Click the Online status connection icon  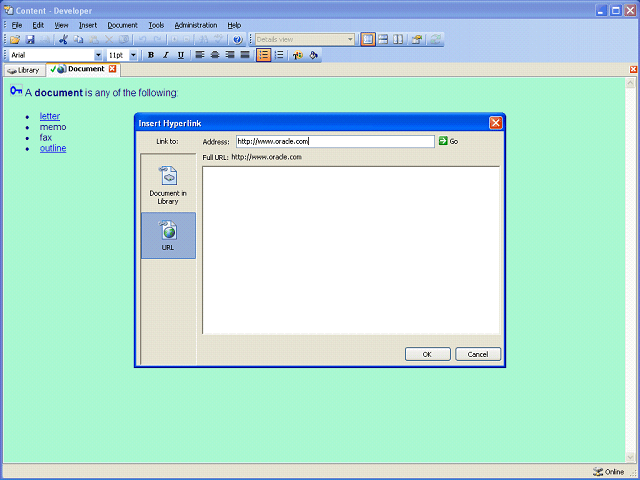598,472
